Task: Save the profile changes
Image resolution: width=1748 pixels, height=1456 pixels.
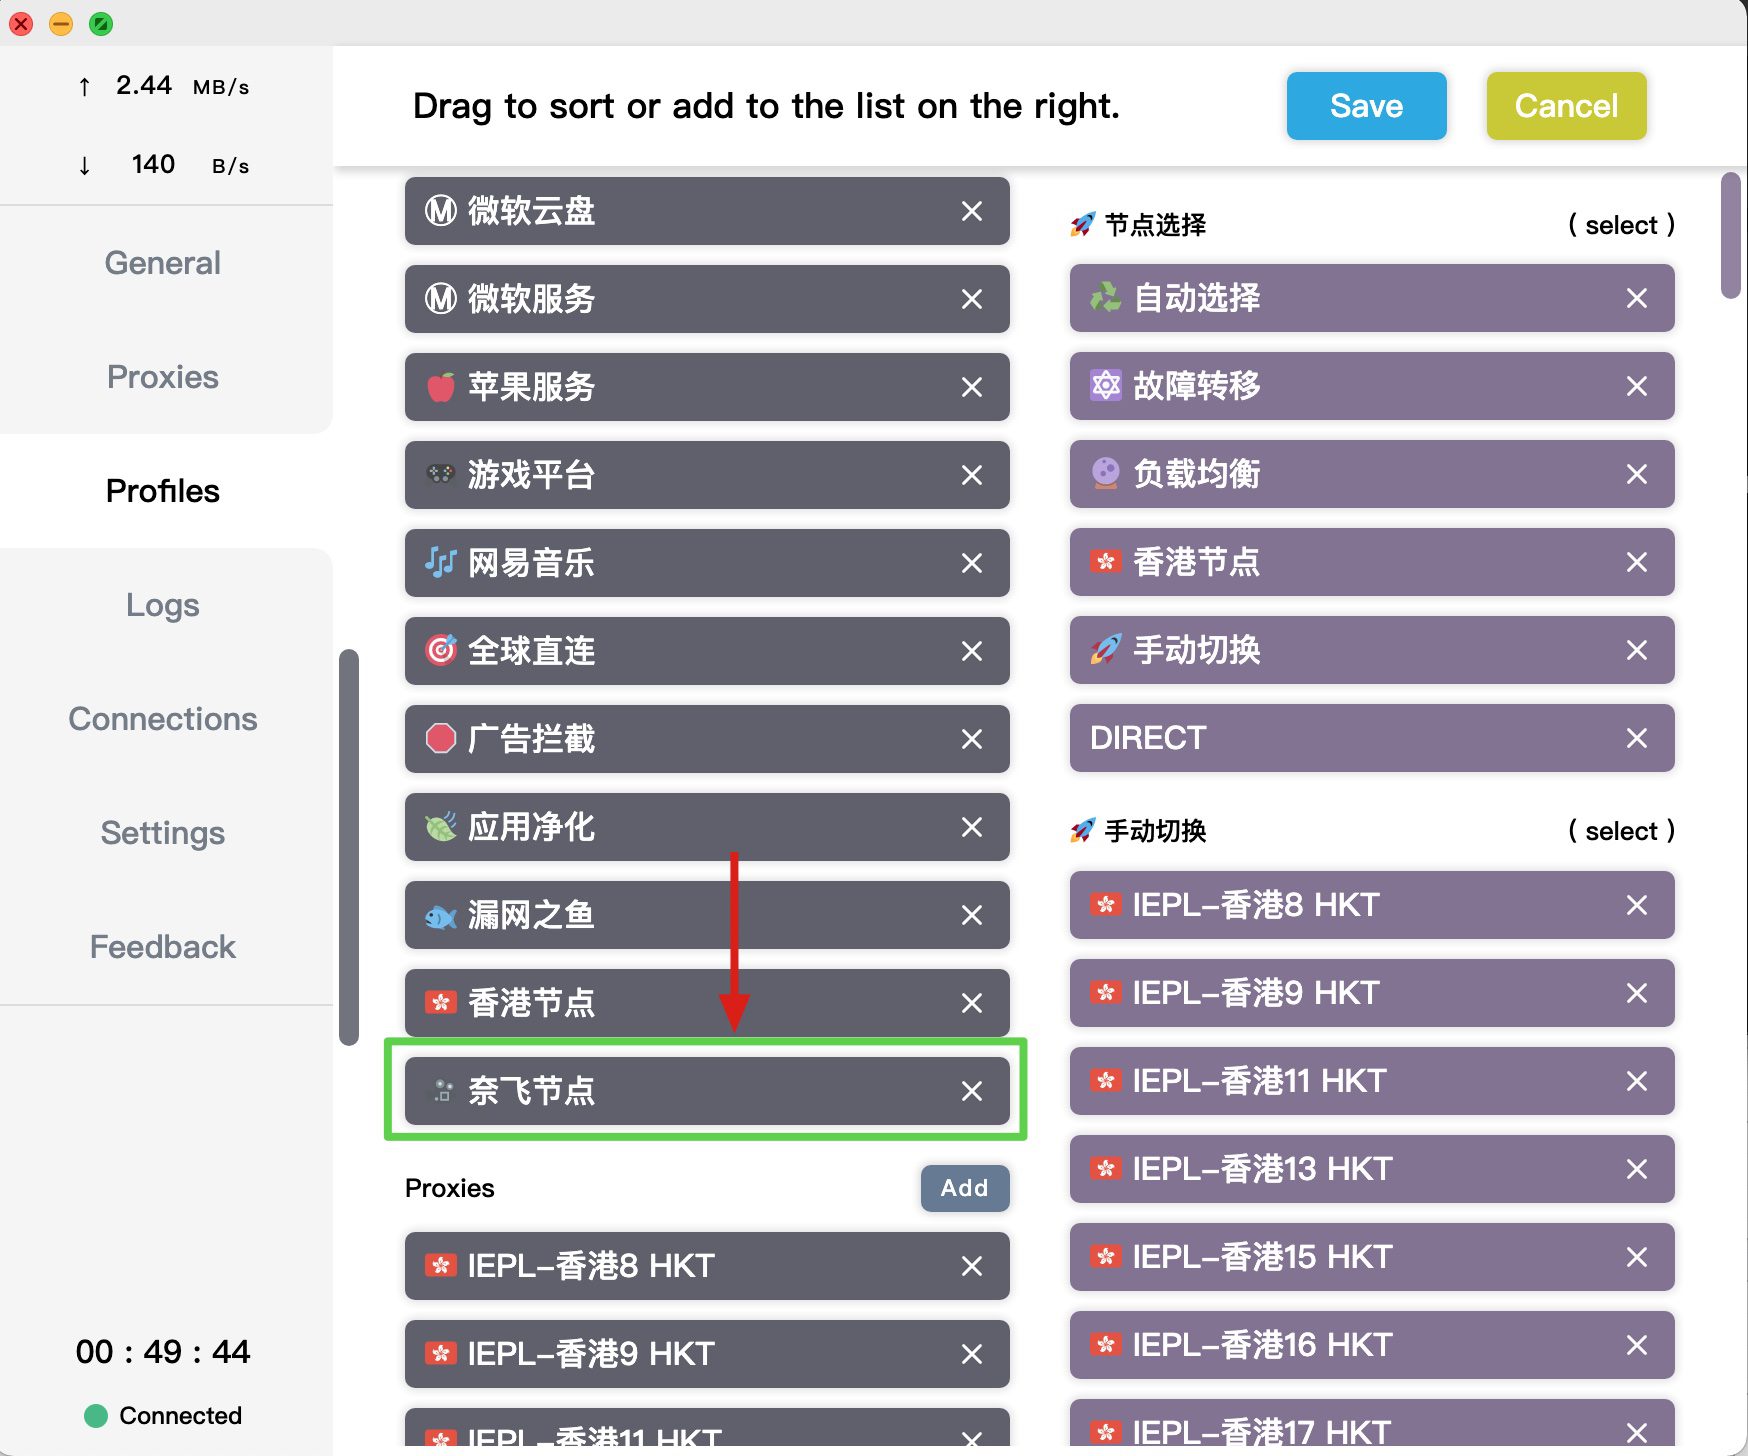Action: [x=1366, y=106]
